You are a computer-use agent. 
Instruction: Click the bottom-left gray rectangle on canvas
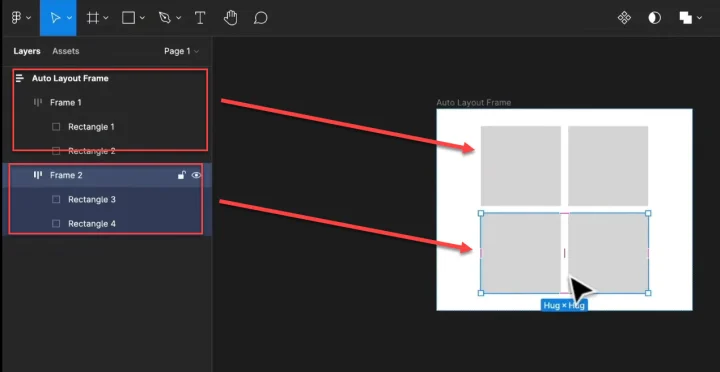pyautogui.click(x=521, y=253)
